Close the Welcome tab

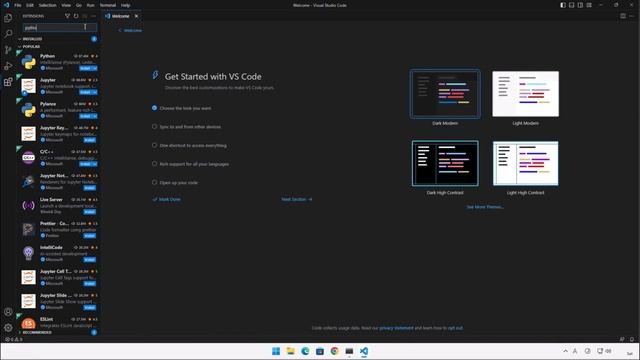[x=136, y=16]
